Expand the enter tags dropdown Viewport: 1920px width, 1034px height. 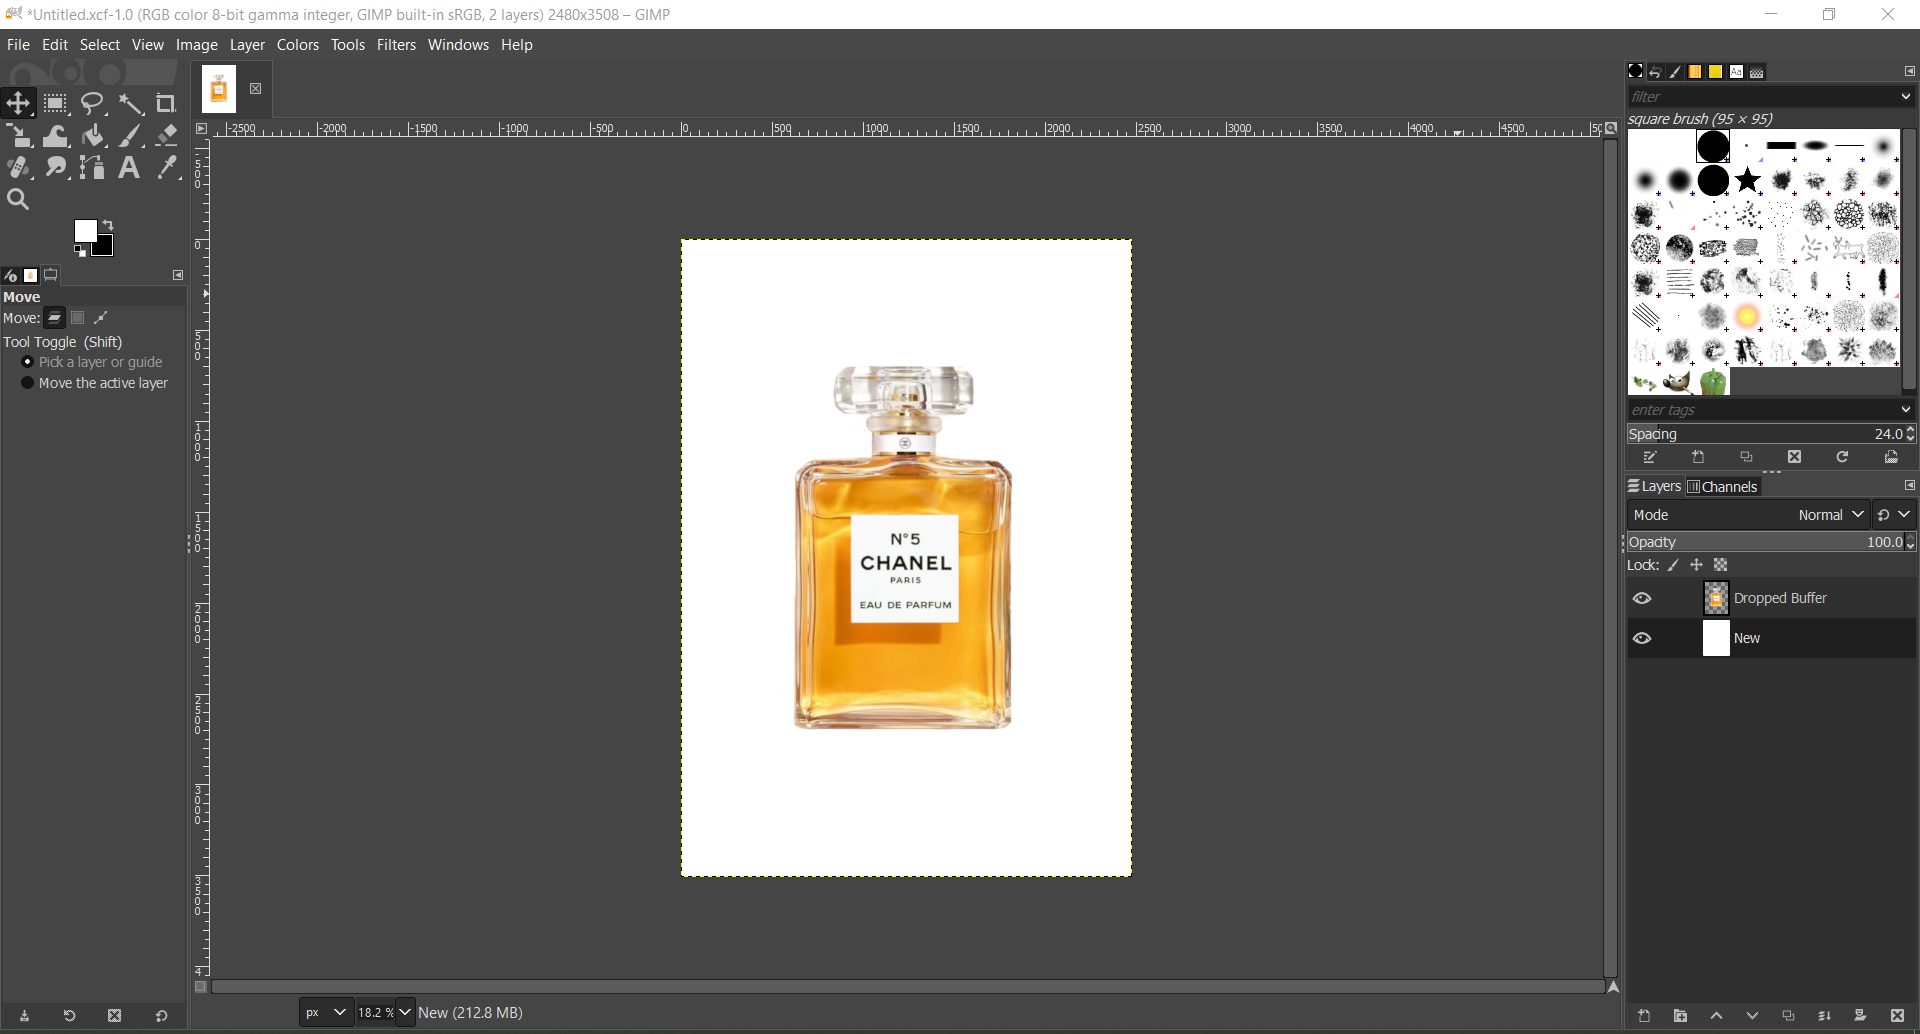pyautogui.click(x=1905, y=410)
